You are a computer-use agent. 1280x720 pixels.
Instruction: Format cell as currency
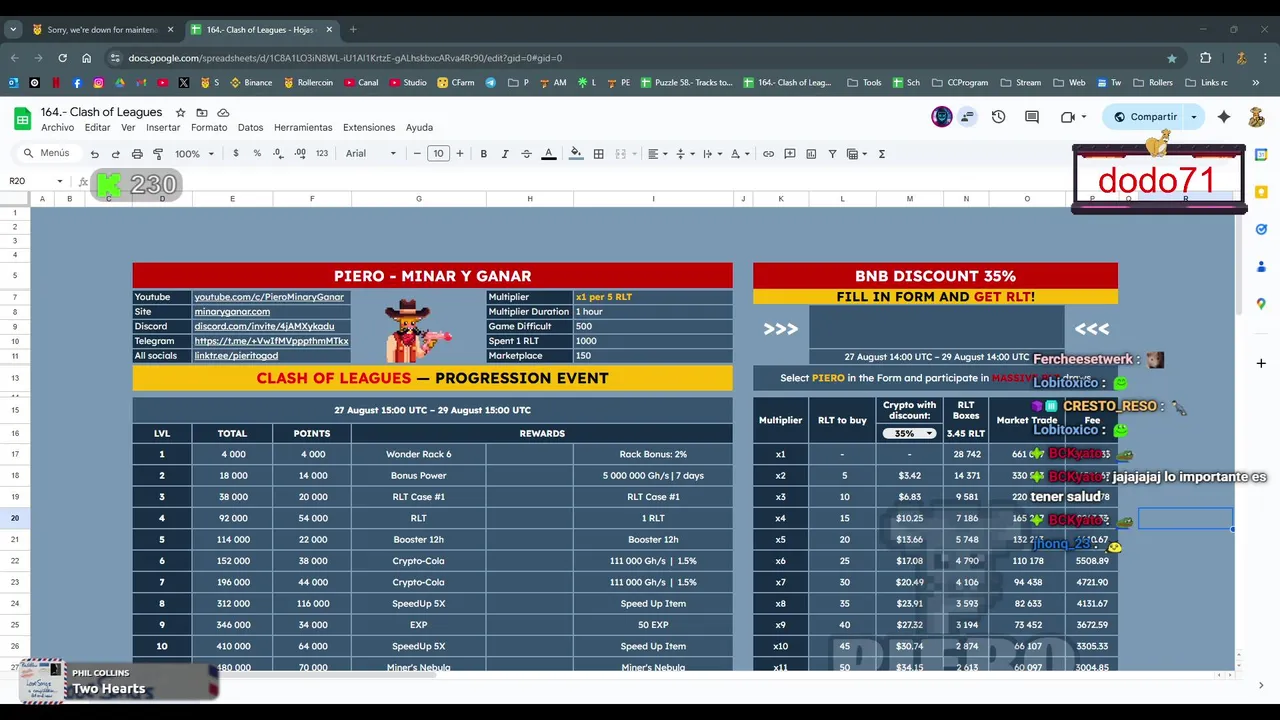[236, 154]
